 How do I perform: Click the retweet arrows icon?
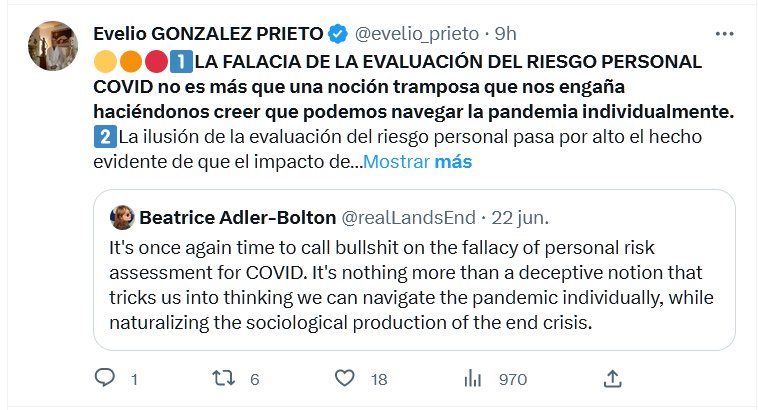[226, 378]
